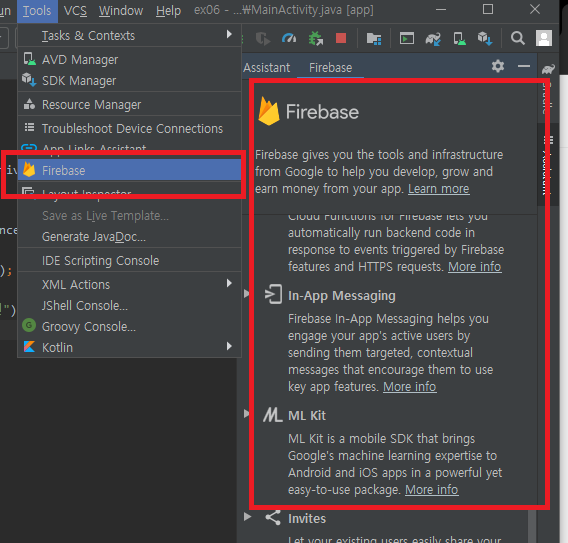The width and height of the screenshot is (568, 543).
Task: Click run anything toolbar icon
Action: click(407, 38)
